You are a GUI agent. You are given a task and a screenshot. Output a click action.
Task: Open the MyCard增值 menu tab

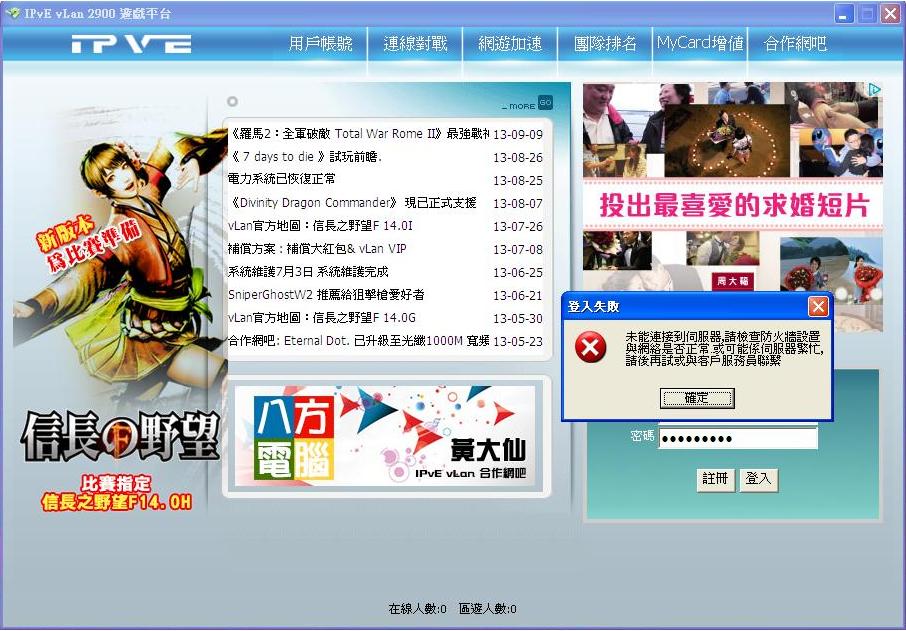(700, 43)
